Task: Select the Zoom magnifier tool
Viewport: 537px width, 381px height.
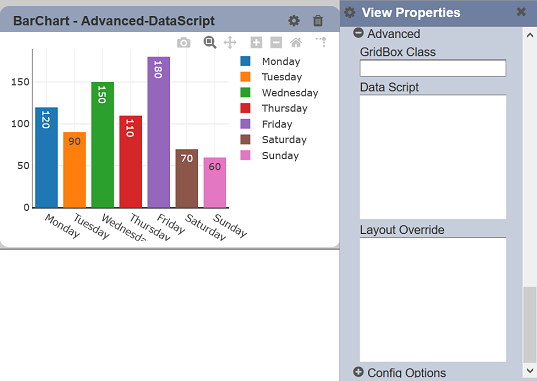Action: [210, 42]
